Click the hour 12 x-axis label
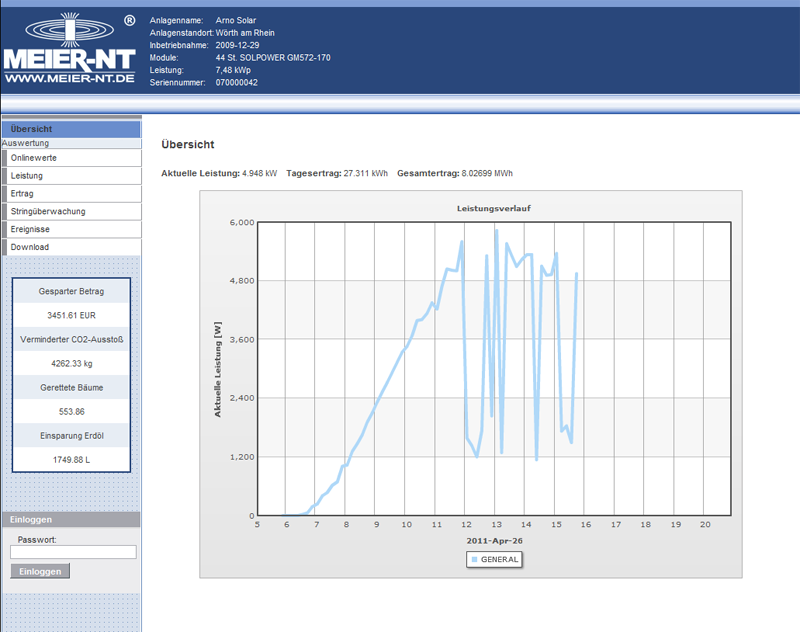The height and width of the screenshot is (632, 800). tap(466, 524)
